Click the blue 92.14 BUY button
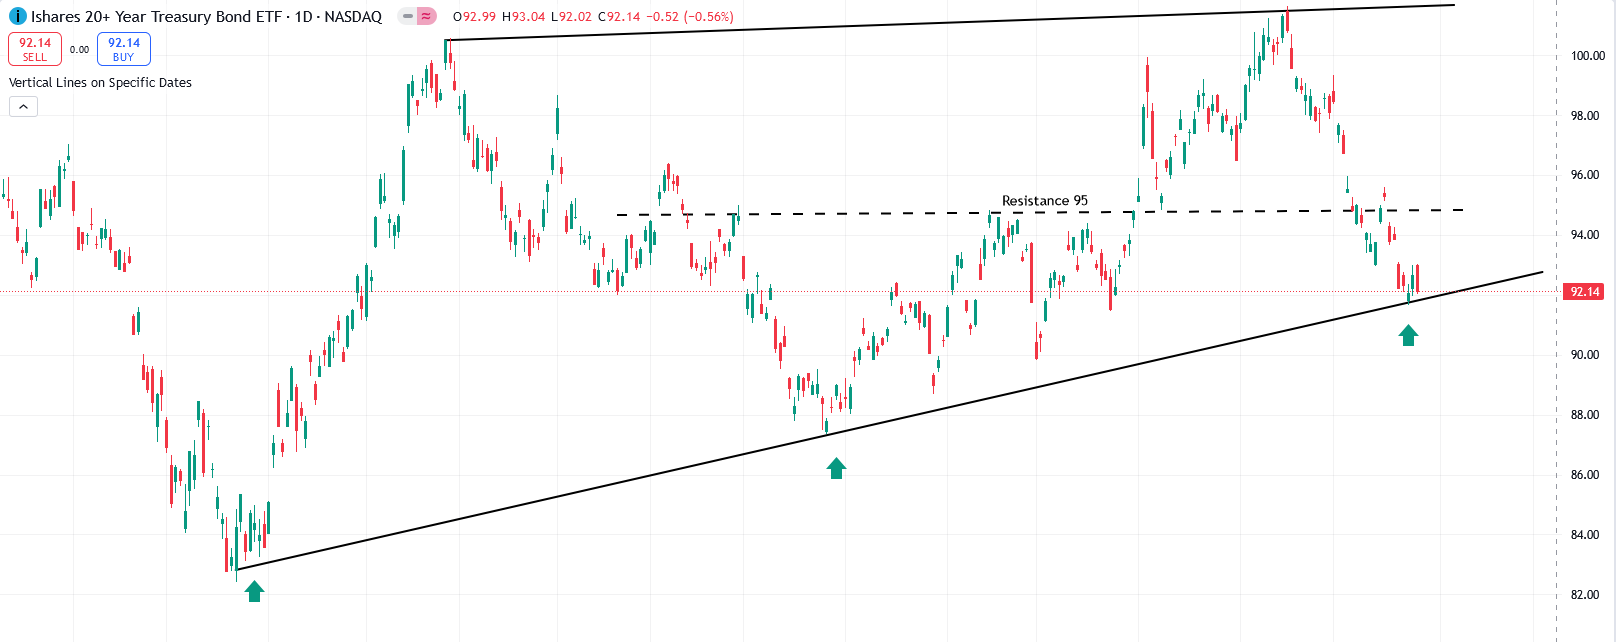The width and height of the screenshot is (1616, 642). coord(124,49)
